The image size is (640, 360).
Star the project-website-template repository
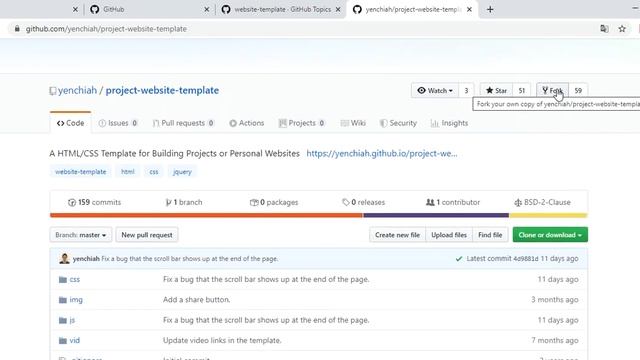[496, 91]
